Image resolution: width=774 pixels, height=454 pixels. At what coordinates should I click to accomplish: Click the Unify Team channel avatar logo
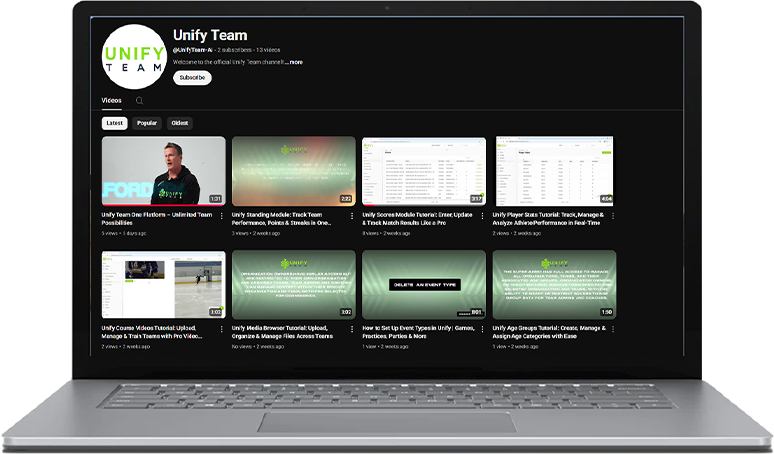point(134,57)
